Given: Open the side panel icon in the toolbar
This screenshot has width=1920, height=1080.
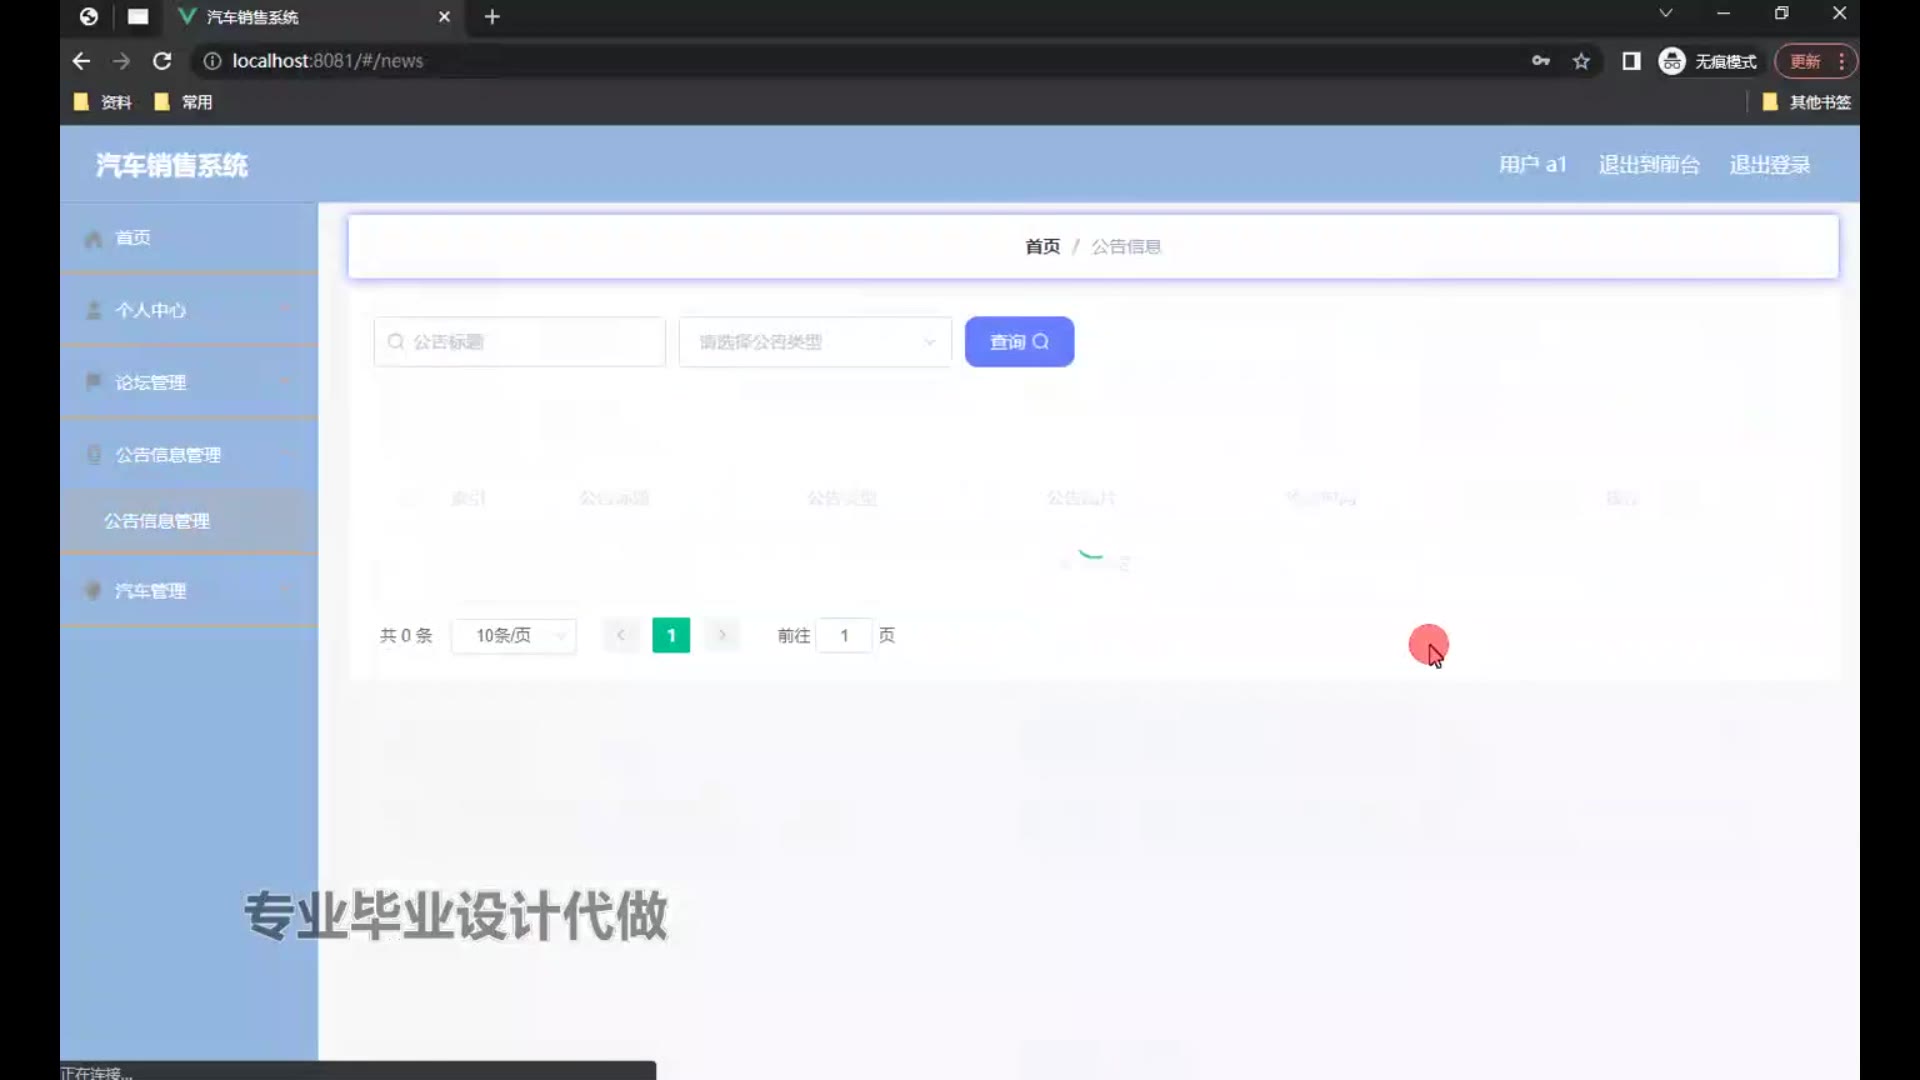Looking at the screenshot, I should [1631, 61].
